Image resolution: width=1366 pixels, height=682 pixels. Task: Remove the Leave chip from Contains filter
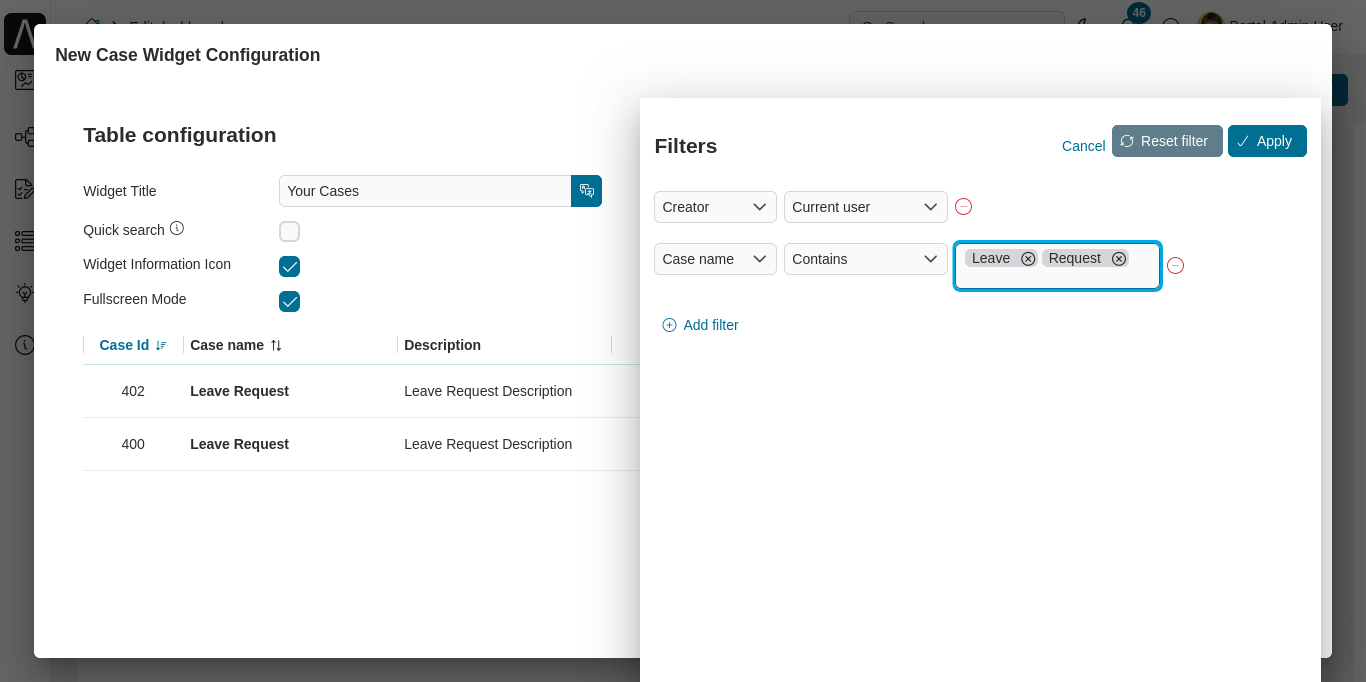click(1028, 258)
